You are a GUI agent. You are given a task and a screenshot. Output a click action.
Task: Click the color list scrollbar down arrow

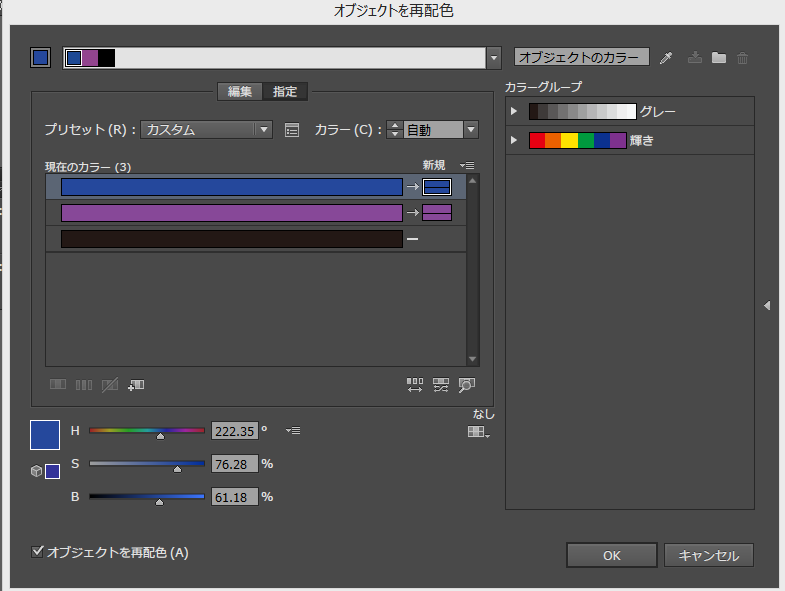[473, 359]
